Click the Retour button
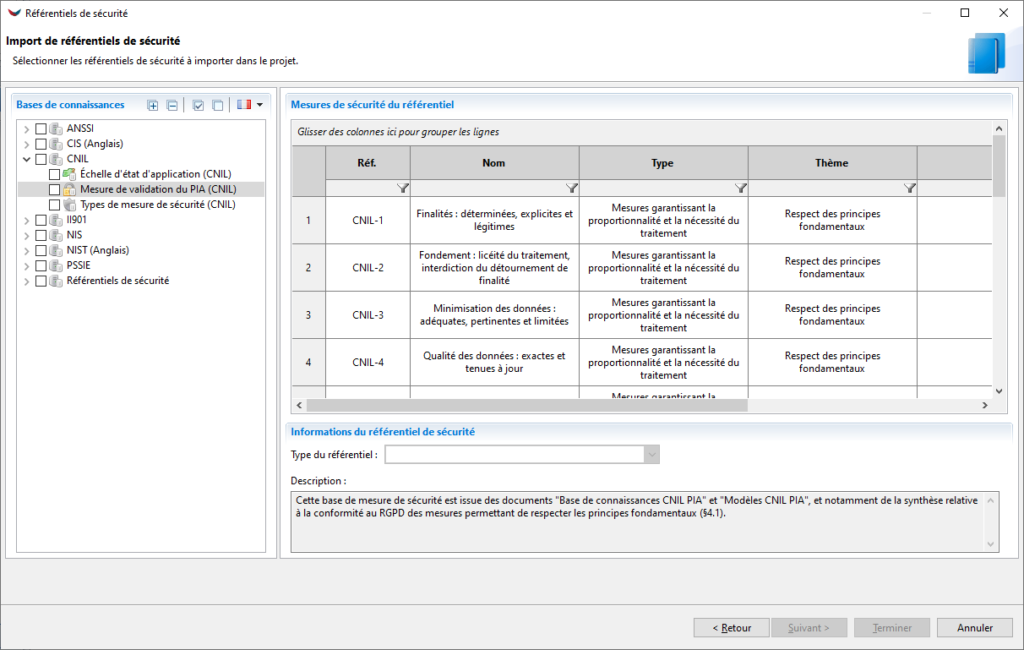Screen dimensions: 1024x650 731,627
